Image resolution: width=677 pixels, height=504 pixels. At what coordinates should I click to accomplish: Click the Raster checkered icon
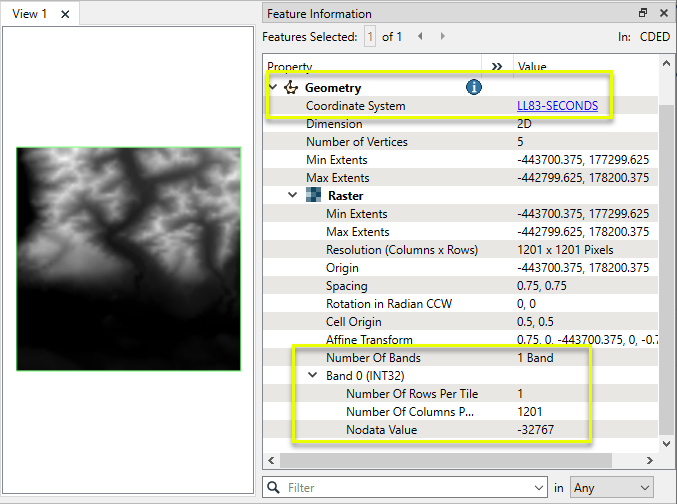coord(313,196)
